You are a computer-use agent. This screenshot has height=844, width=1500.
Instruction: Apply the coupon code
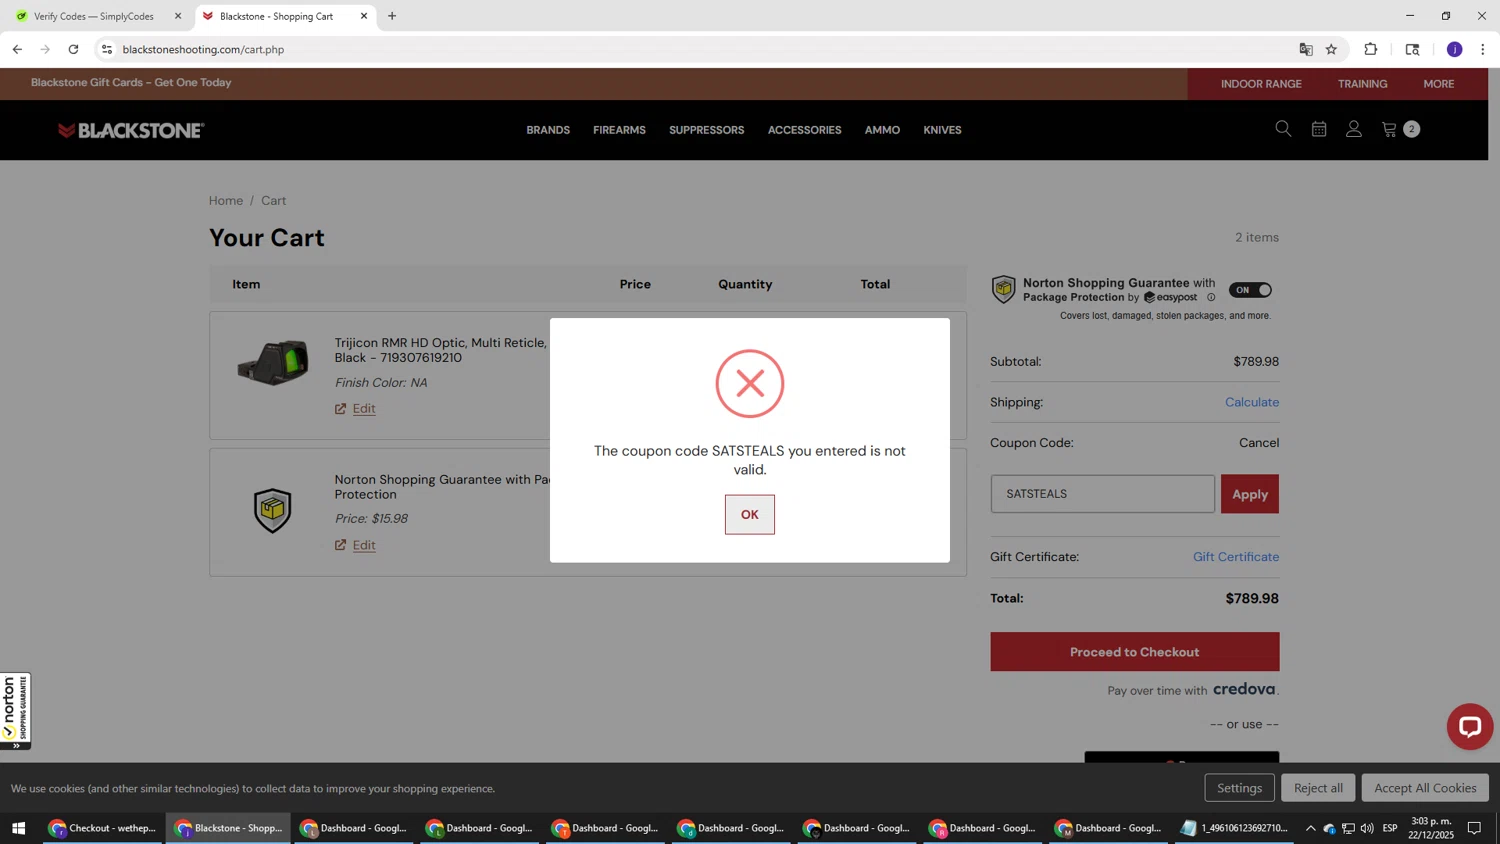(1249, 494)
